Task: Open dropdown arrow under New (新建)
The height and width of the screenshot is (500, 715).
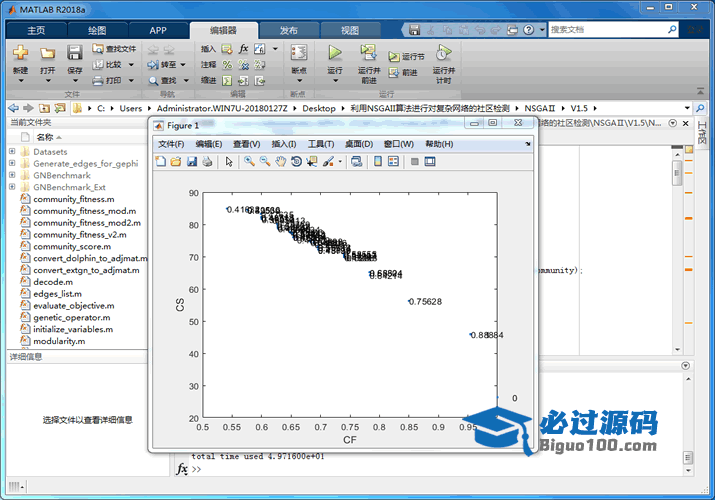Action: [21, 81]
